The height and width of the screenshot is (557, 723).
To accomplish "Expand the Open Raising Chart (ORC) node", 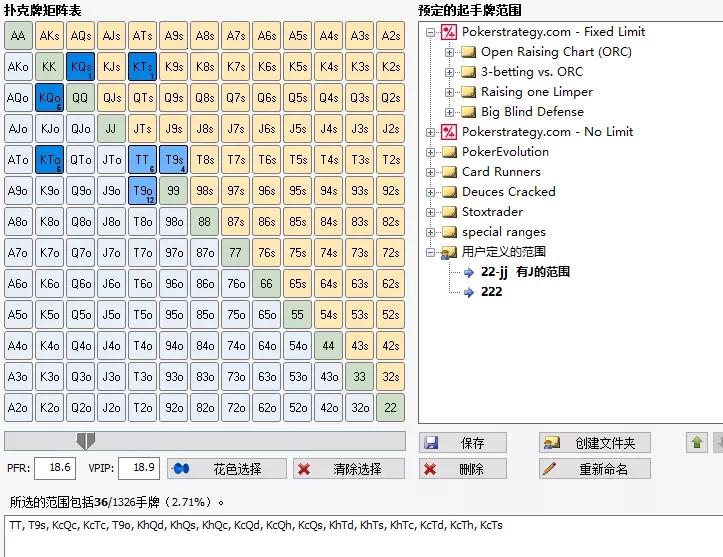I will tap(449, 52).
